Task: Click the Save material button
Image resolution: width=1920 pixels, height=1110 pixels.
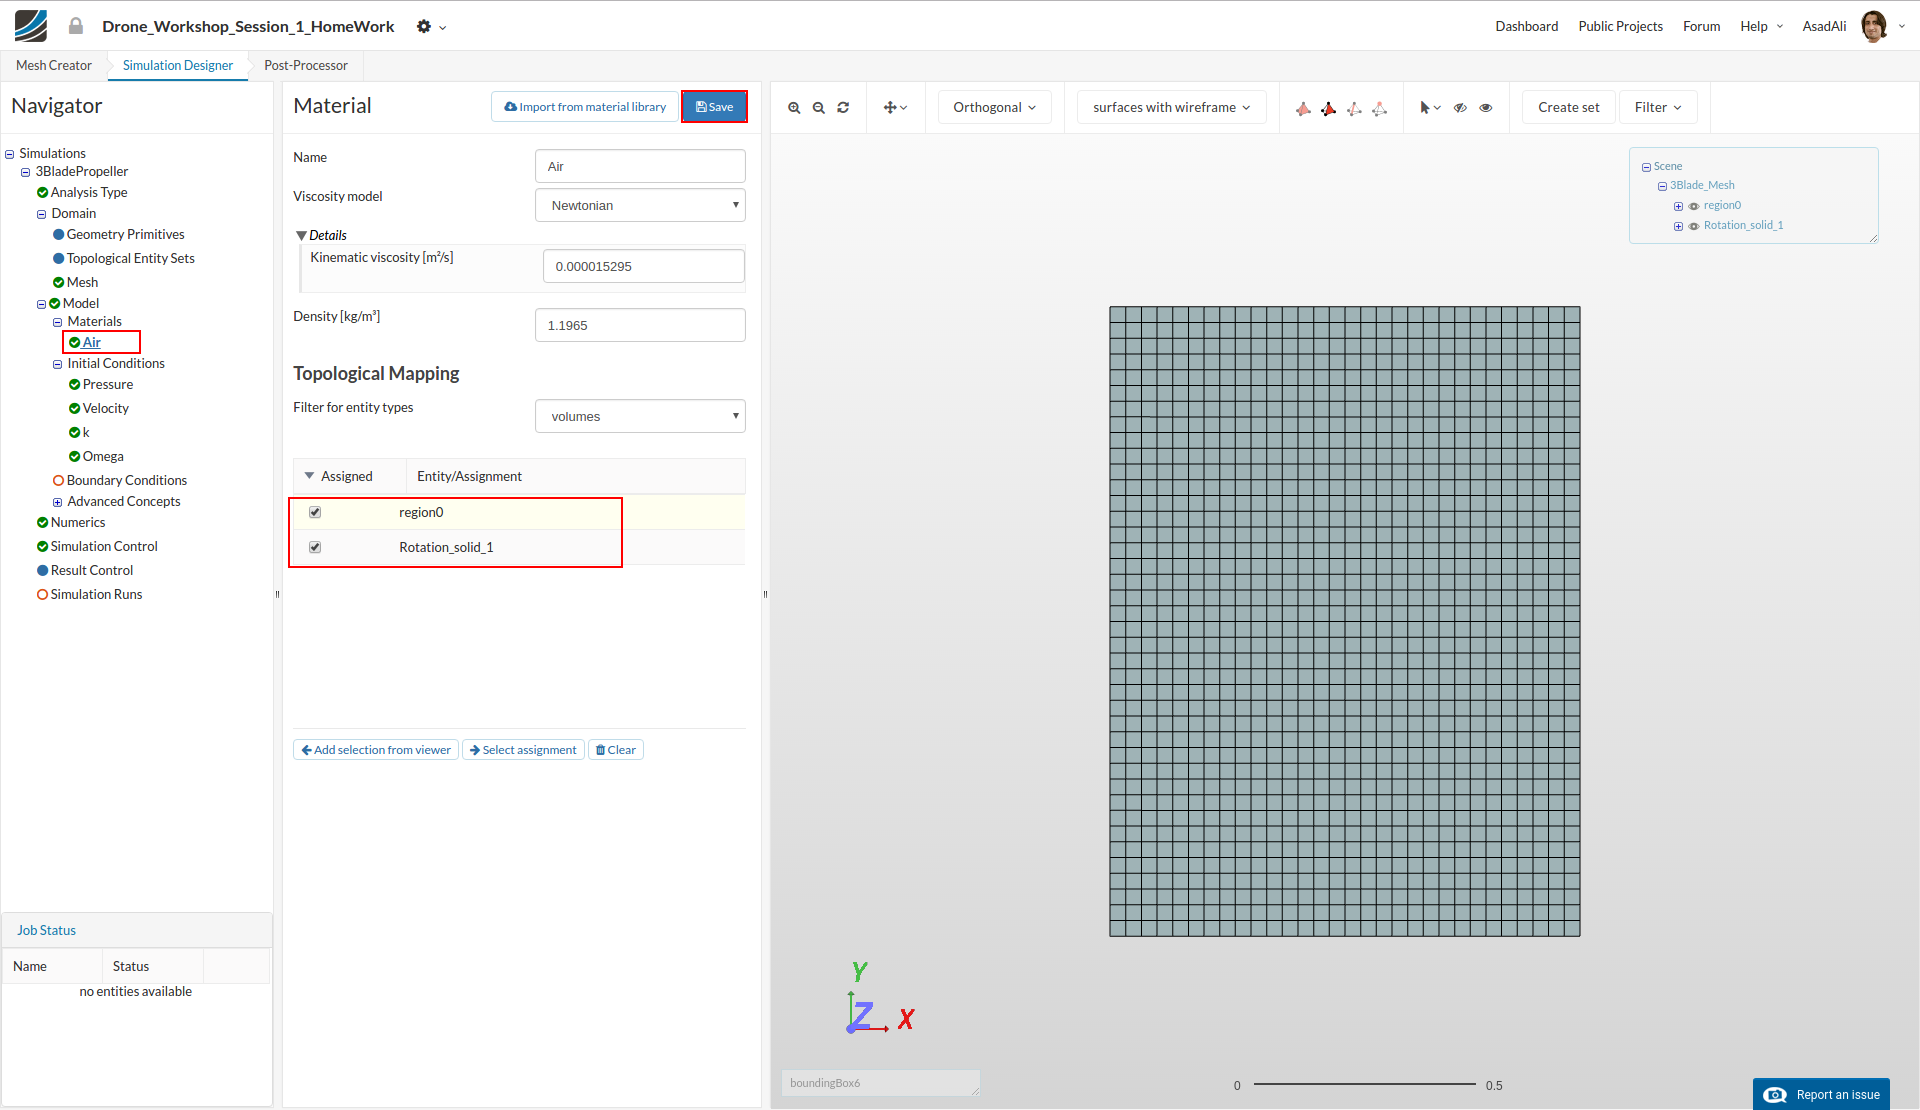Action: coord(714,107)
